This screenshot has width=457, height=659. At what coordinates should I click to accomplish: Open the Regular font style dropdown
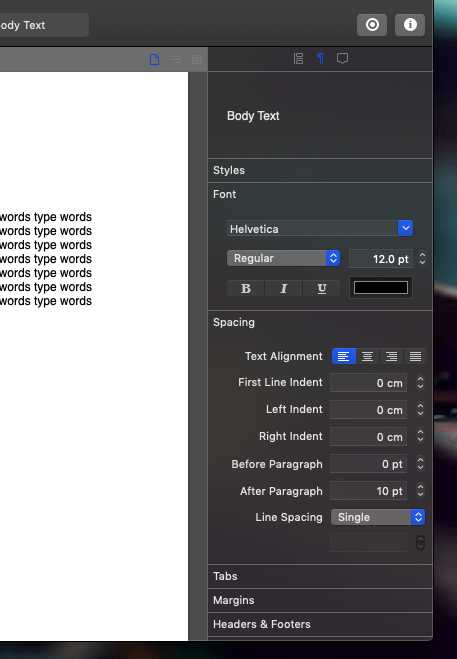(x=283, y=258)
